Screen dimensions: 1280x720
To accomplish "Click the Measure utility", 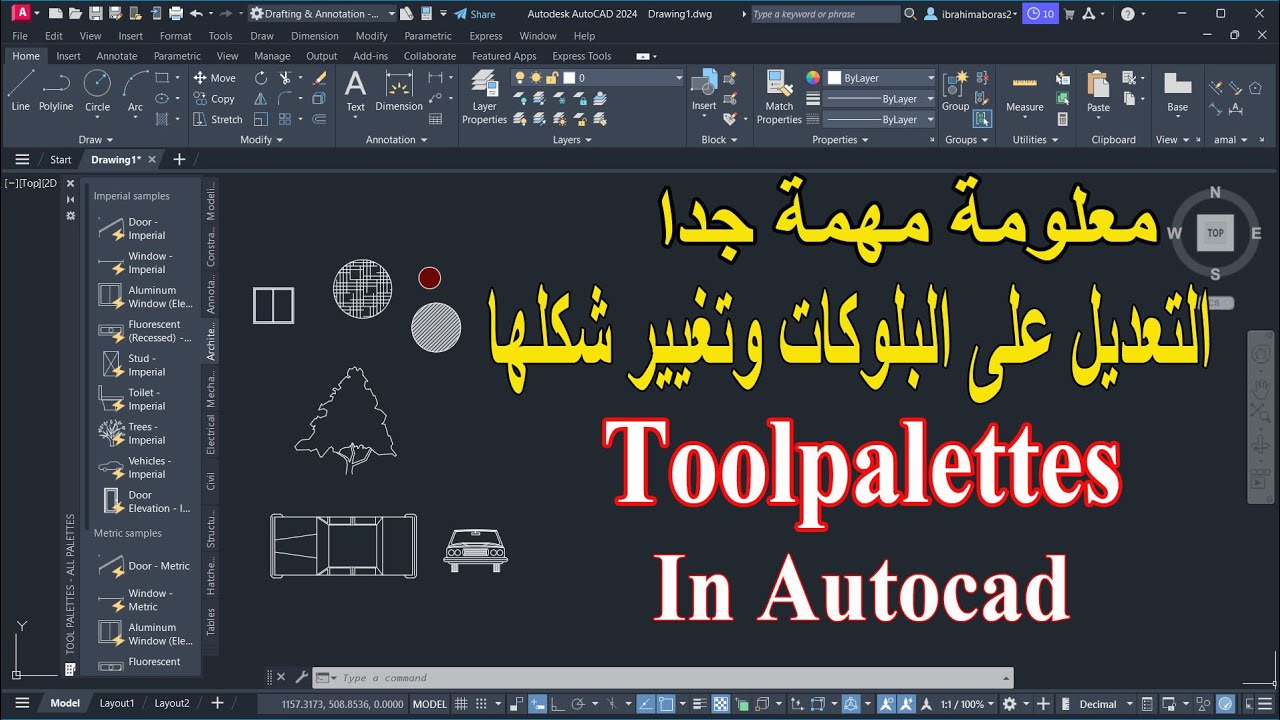I will (x=1024, y=91).
